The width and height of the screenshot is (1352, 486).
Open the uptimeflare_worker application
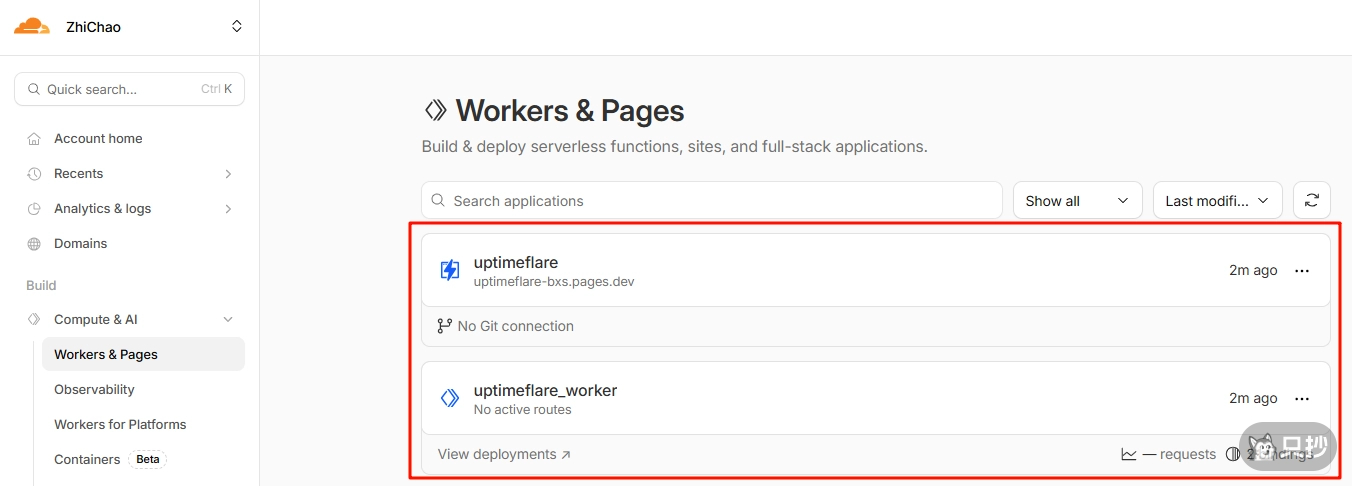coord(546,391)
